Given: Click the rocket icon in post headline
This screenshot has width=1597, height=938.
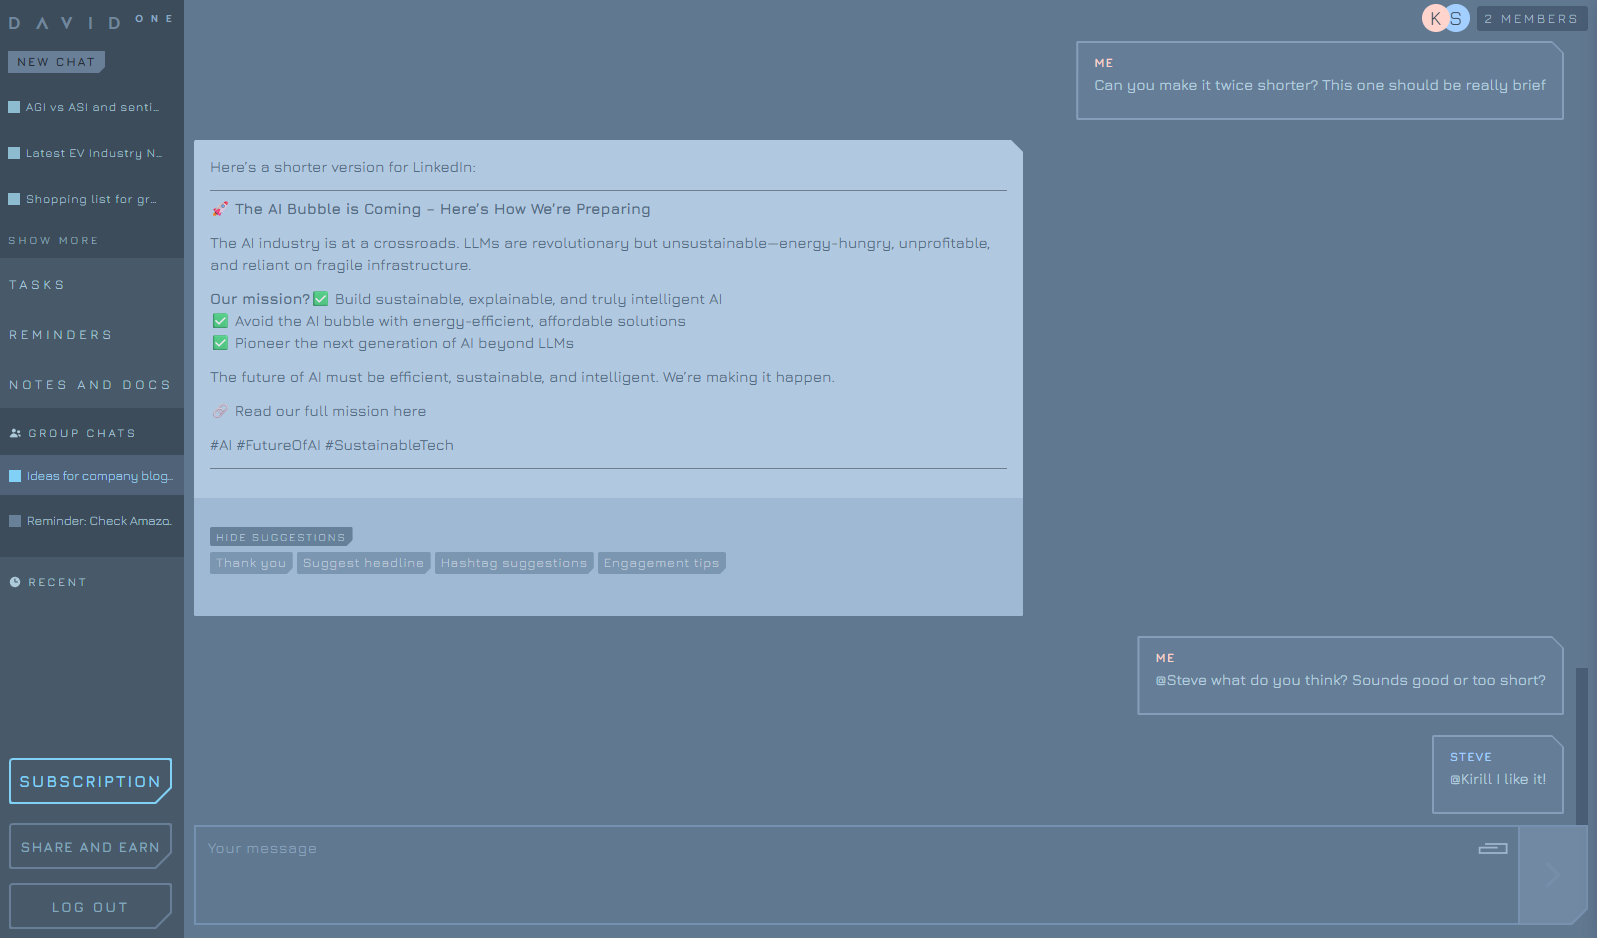Looking at the screenshot, I should tap(220, 209).
